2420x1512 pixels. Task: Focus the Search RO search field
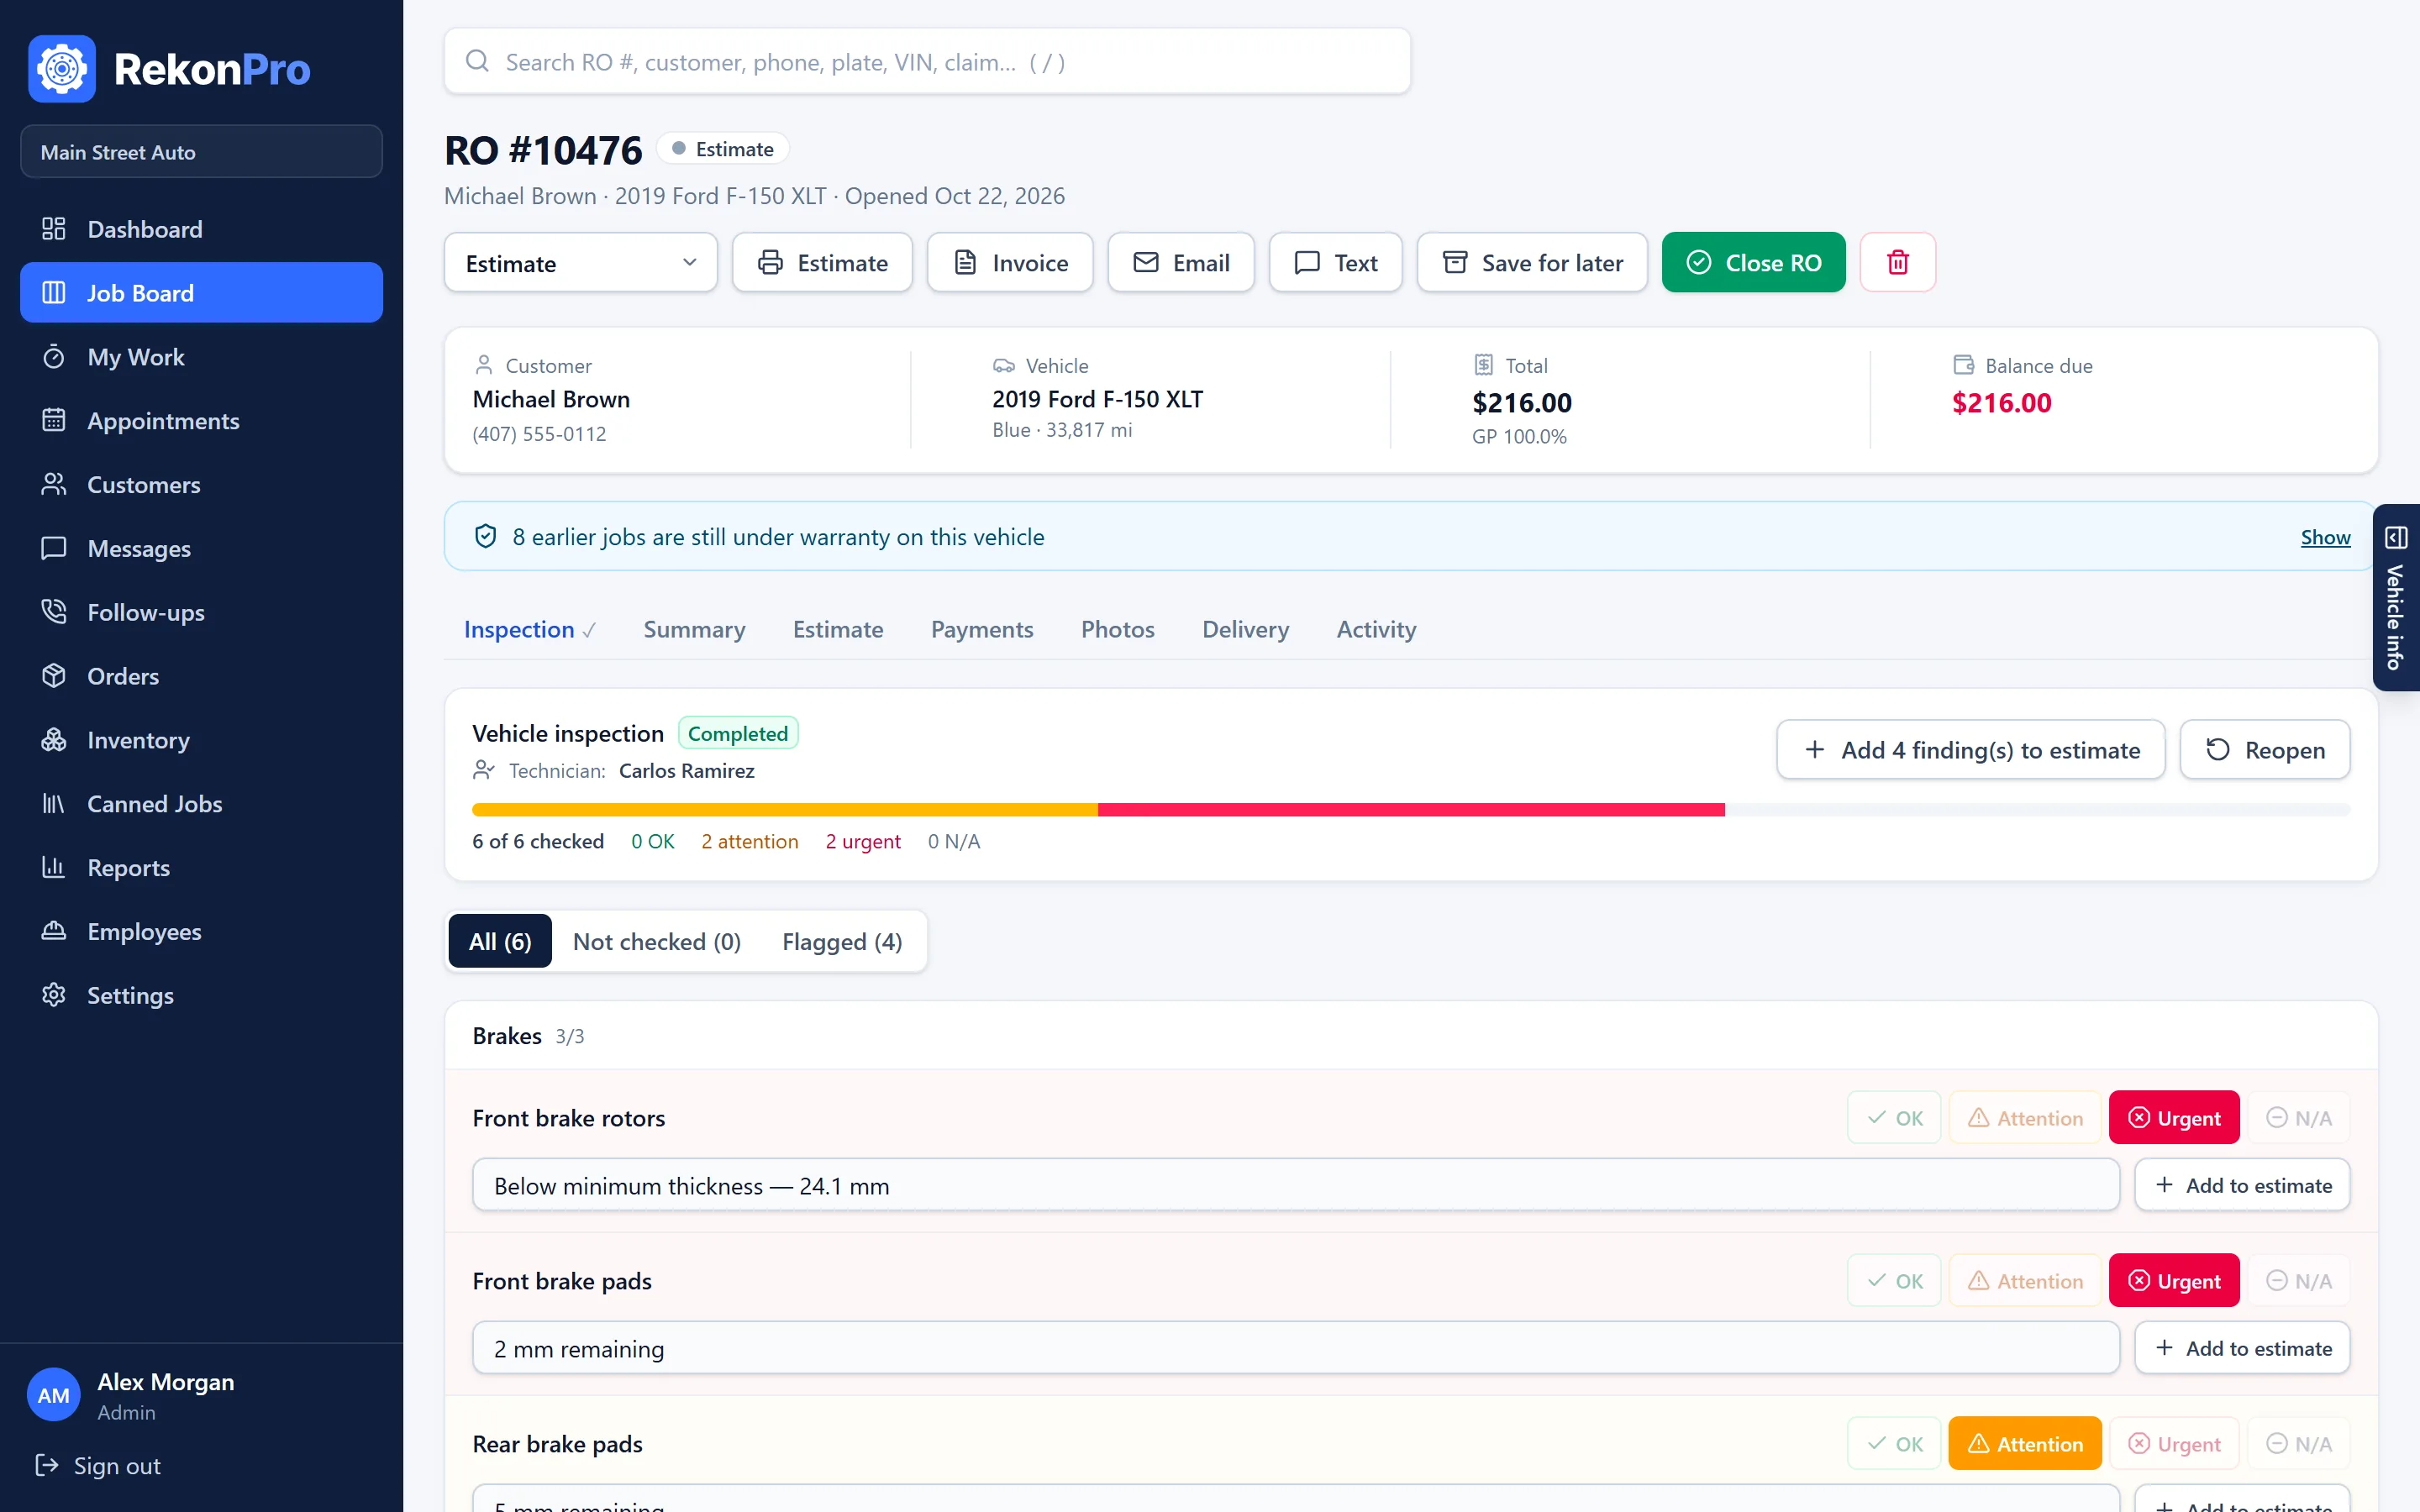click(x=927, y=62)
